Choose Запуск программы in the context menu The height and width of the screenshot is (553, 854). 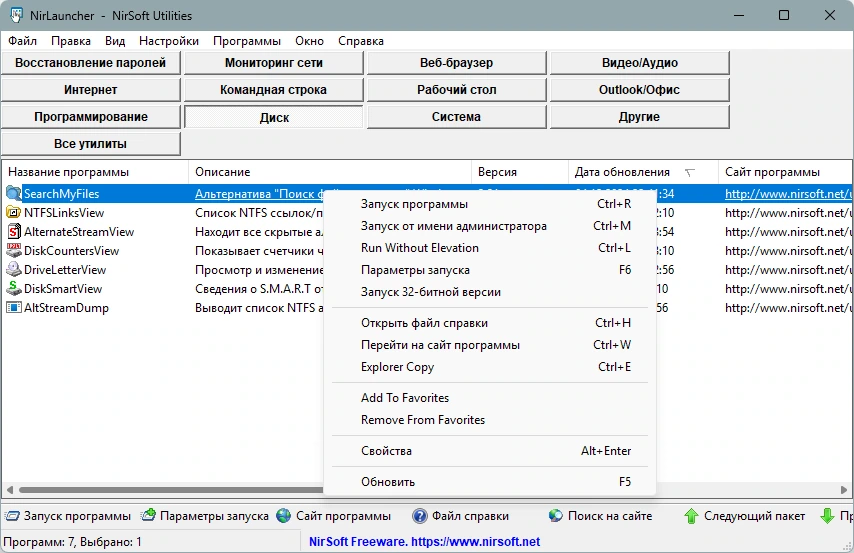(x=490, y=204)
